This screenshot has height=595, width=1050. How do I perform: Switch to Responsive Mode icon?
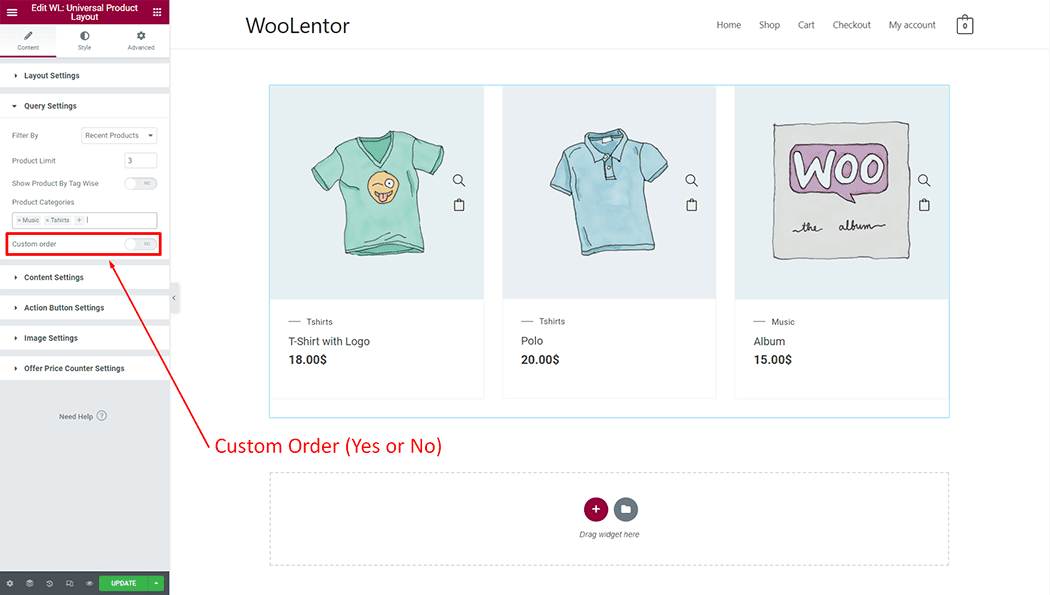click(69, 583)
